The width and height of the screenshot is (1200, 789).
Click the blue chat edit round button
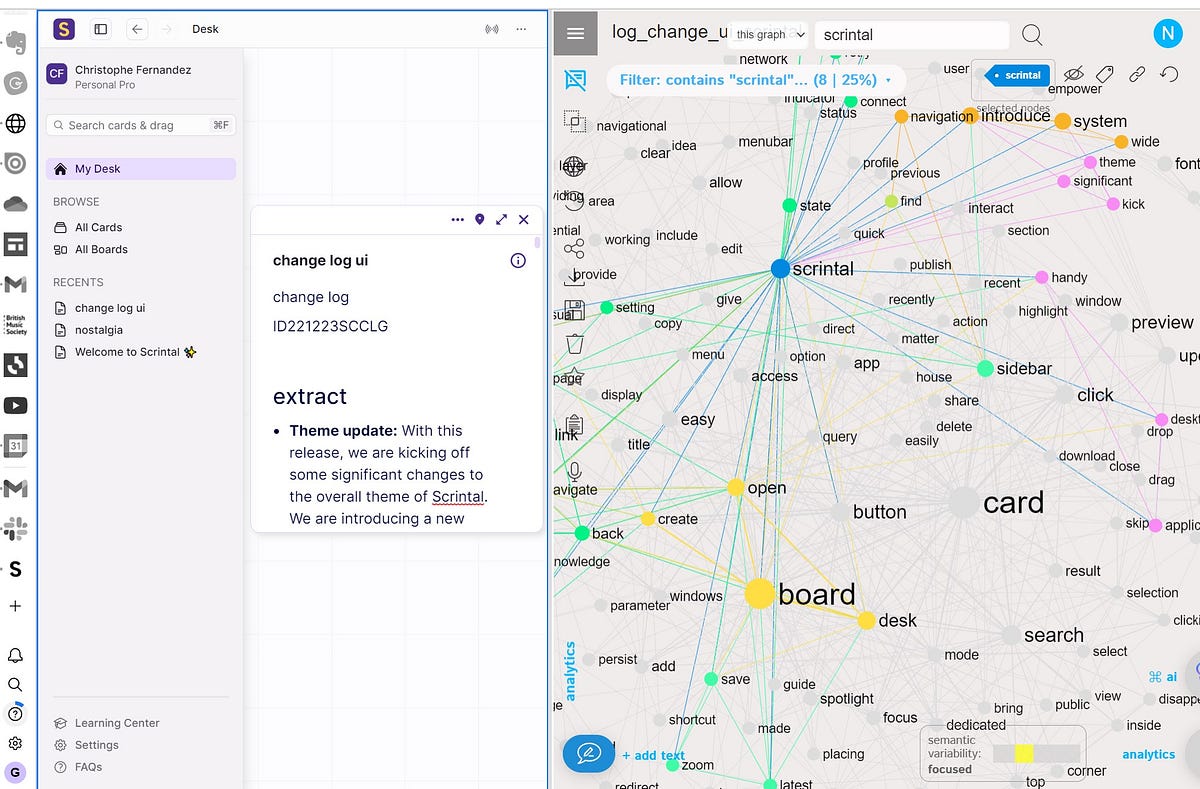coord(589,753)
